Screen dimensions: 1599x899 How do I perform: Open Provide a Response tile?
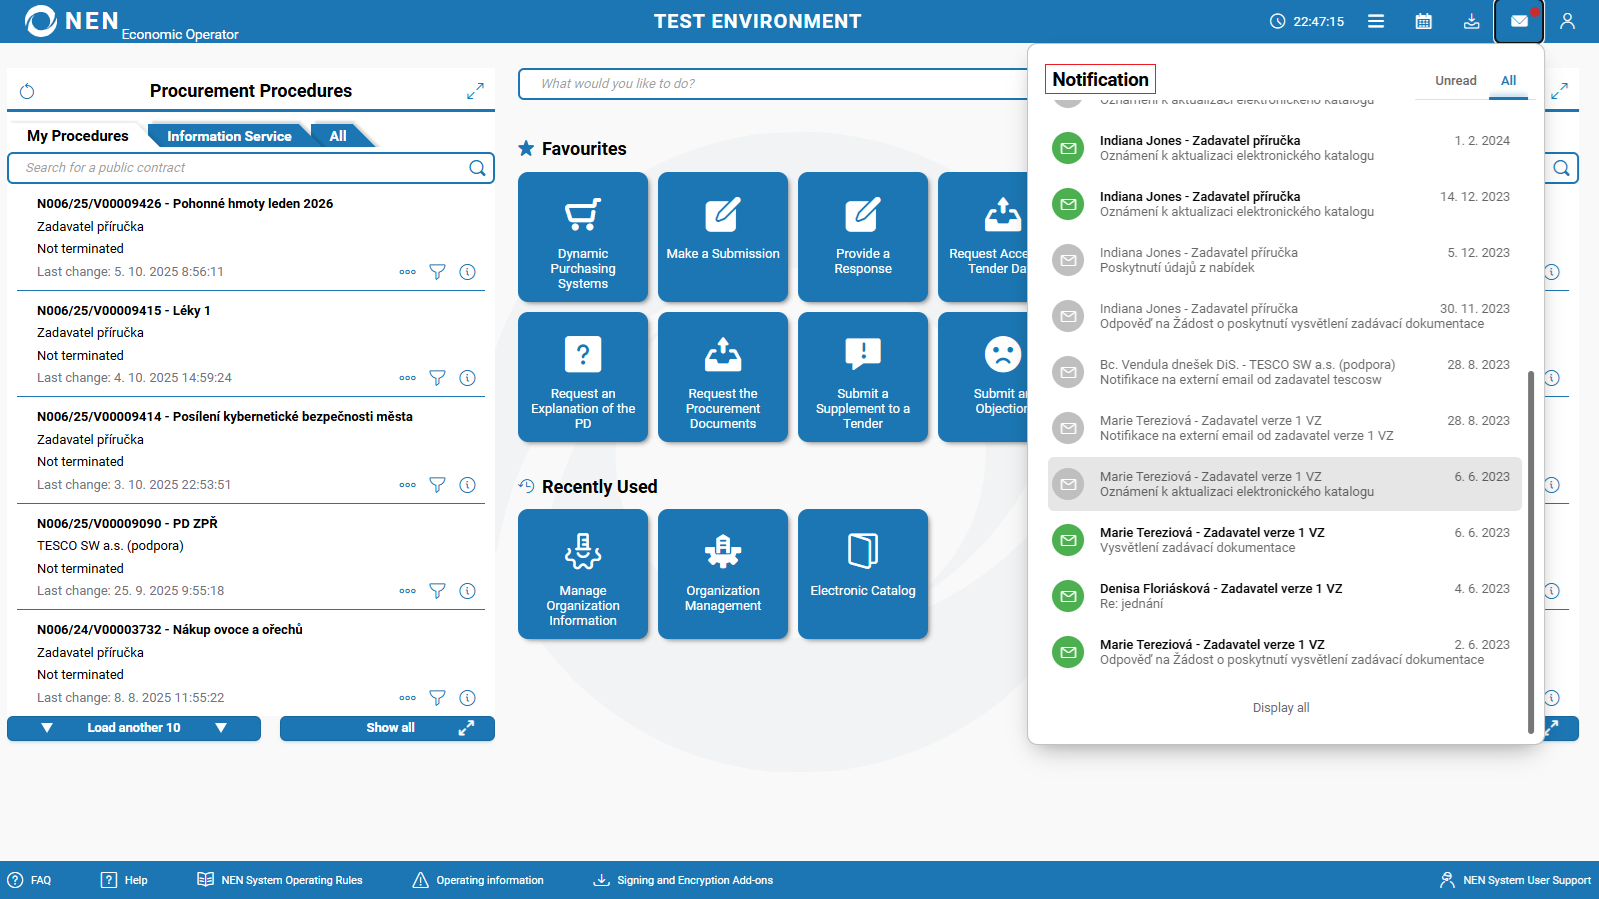click(863, 237)
